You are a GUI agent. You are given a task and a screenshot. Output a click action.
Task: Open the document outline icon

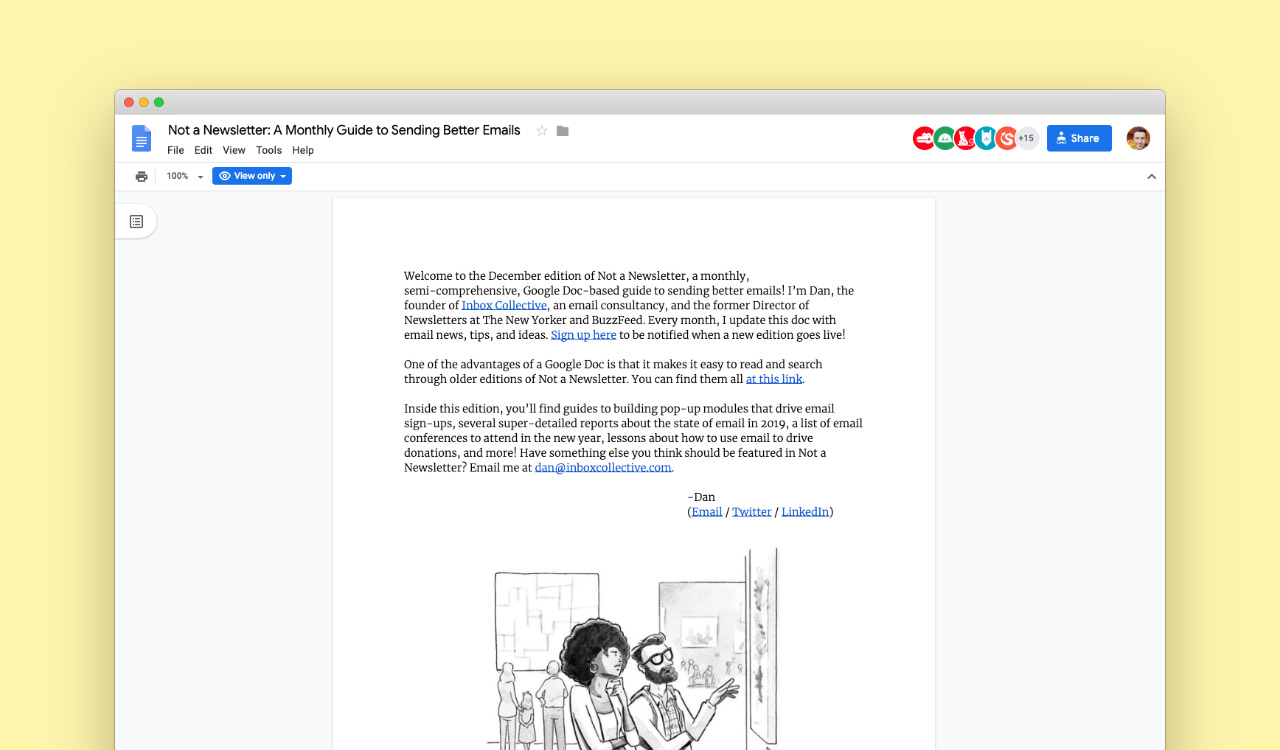[137, 221]
